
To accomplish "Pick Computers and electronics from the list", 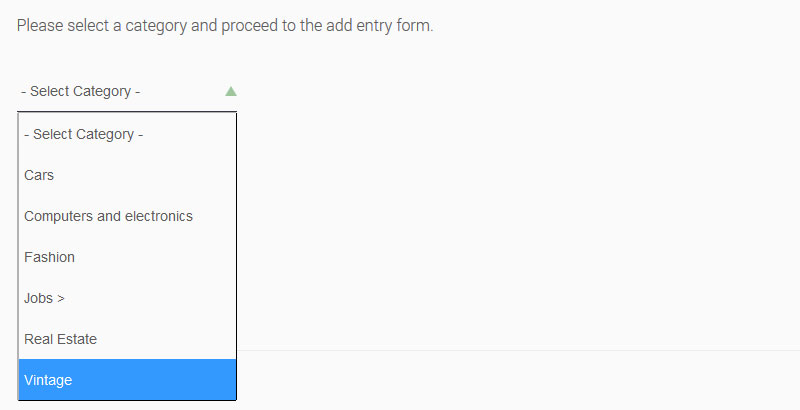I will click(127, 216).
